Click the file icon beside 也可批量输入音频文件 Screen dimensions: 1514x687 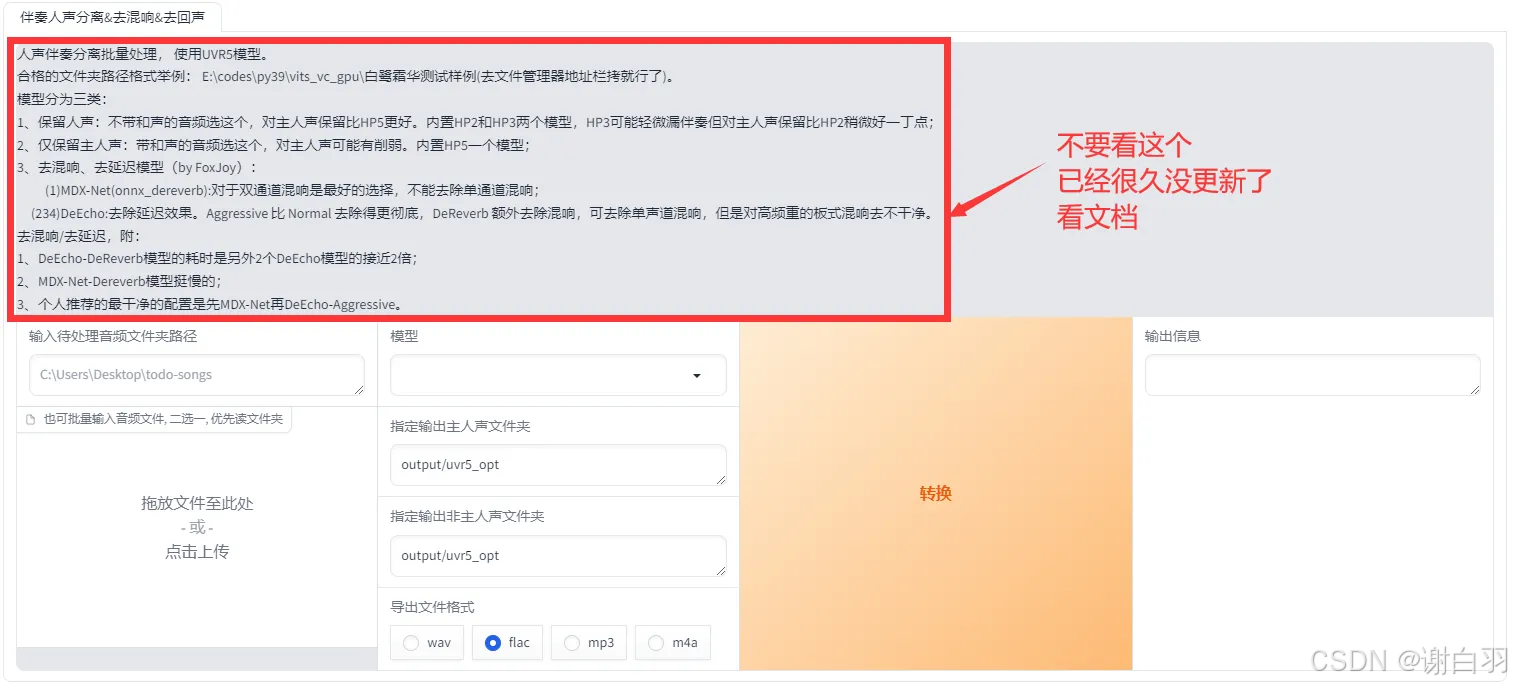coord(30,420)
